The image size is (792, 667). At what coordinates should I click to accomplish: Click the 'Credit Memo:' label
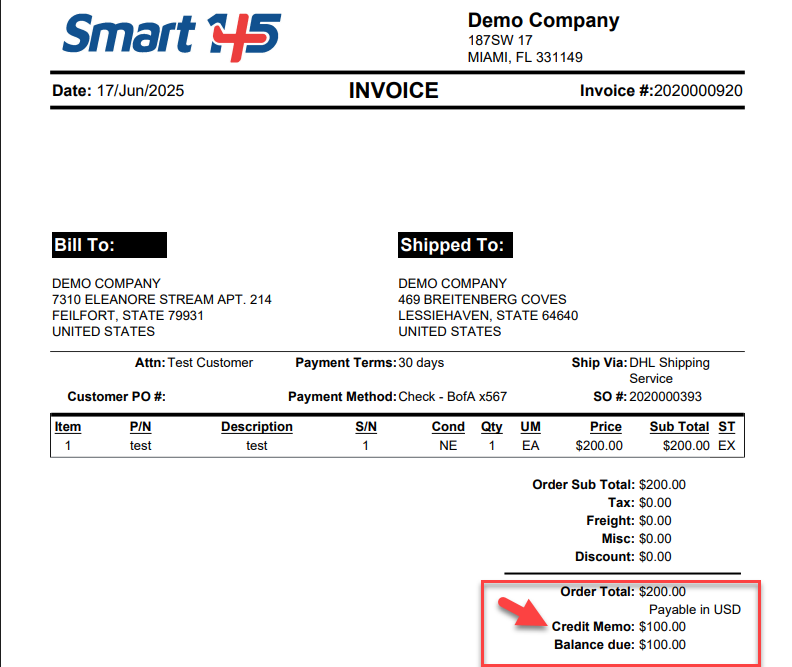[x=593, y=627]
